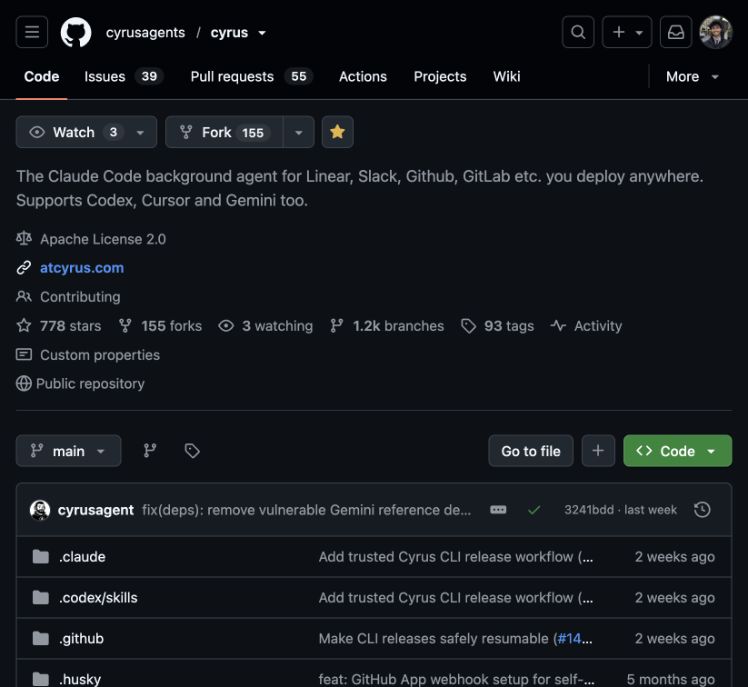Open the main branch selector dropdown
Viewport: 748px width, 687px height.
click(x=68, y=450)
